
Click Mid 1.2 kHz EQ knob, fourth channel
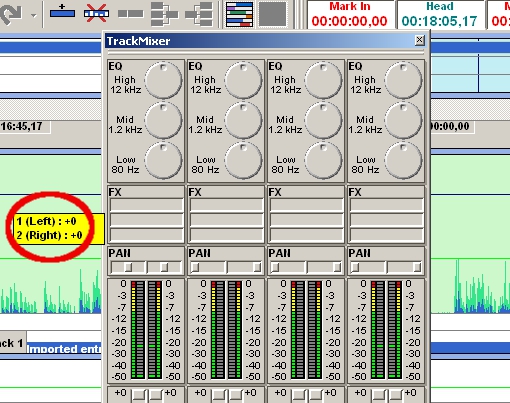click(x=403, y=120)
